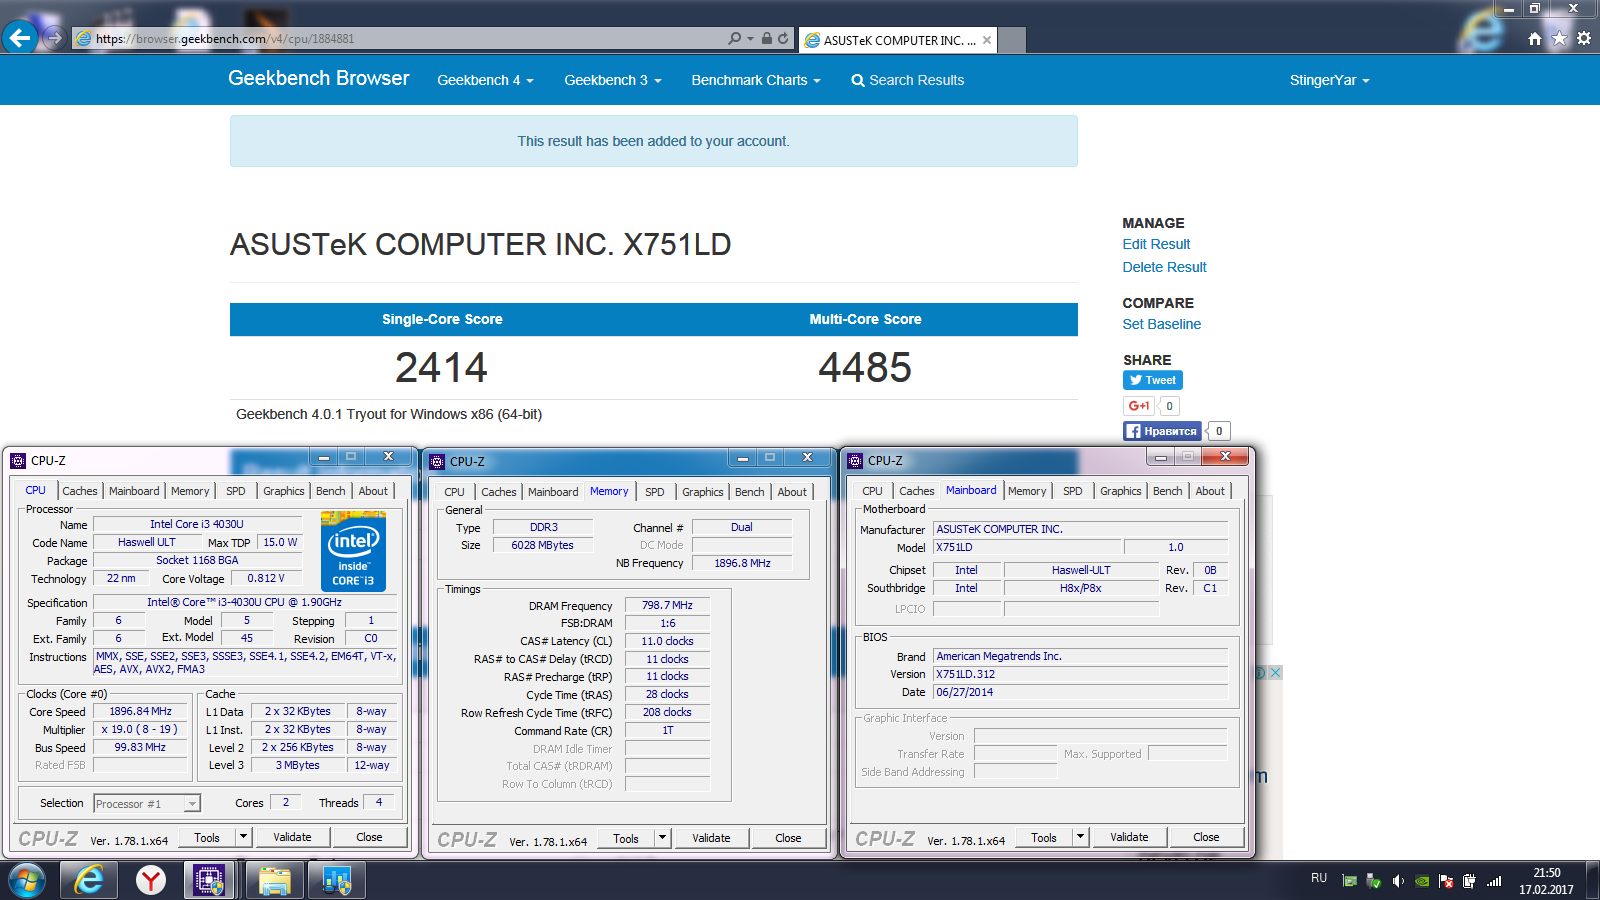Click Close button in left CPU-Z window

click(369, 837)
